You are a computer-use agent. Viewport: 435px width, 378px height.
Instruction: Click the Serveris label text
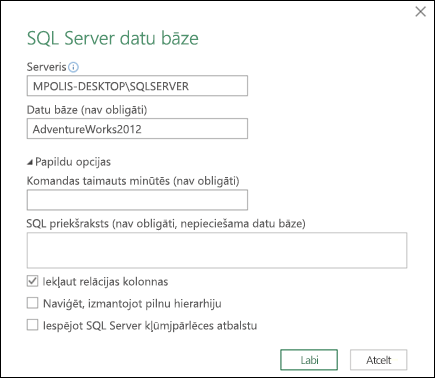(x=47, y=67)
